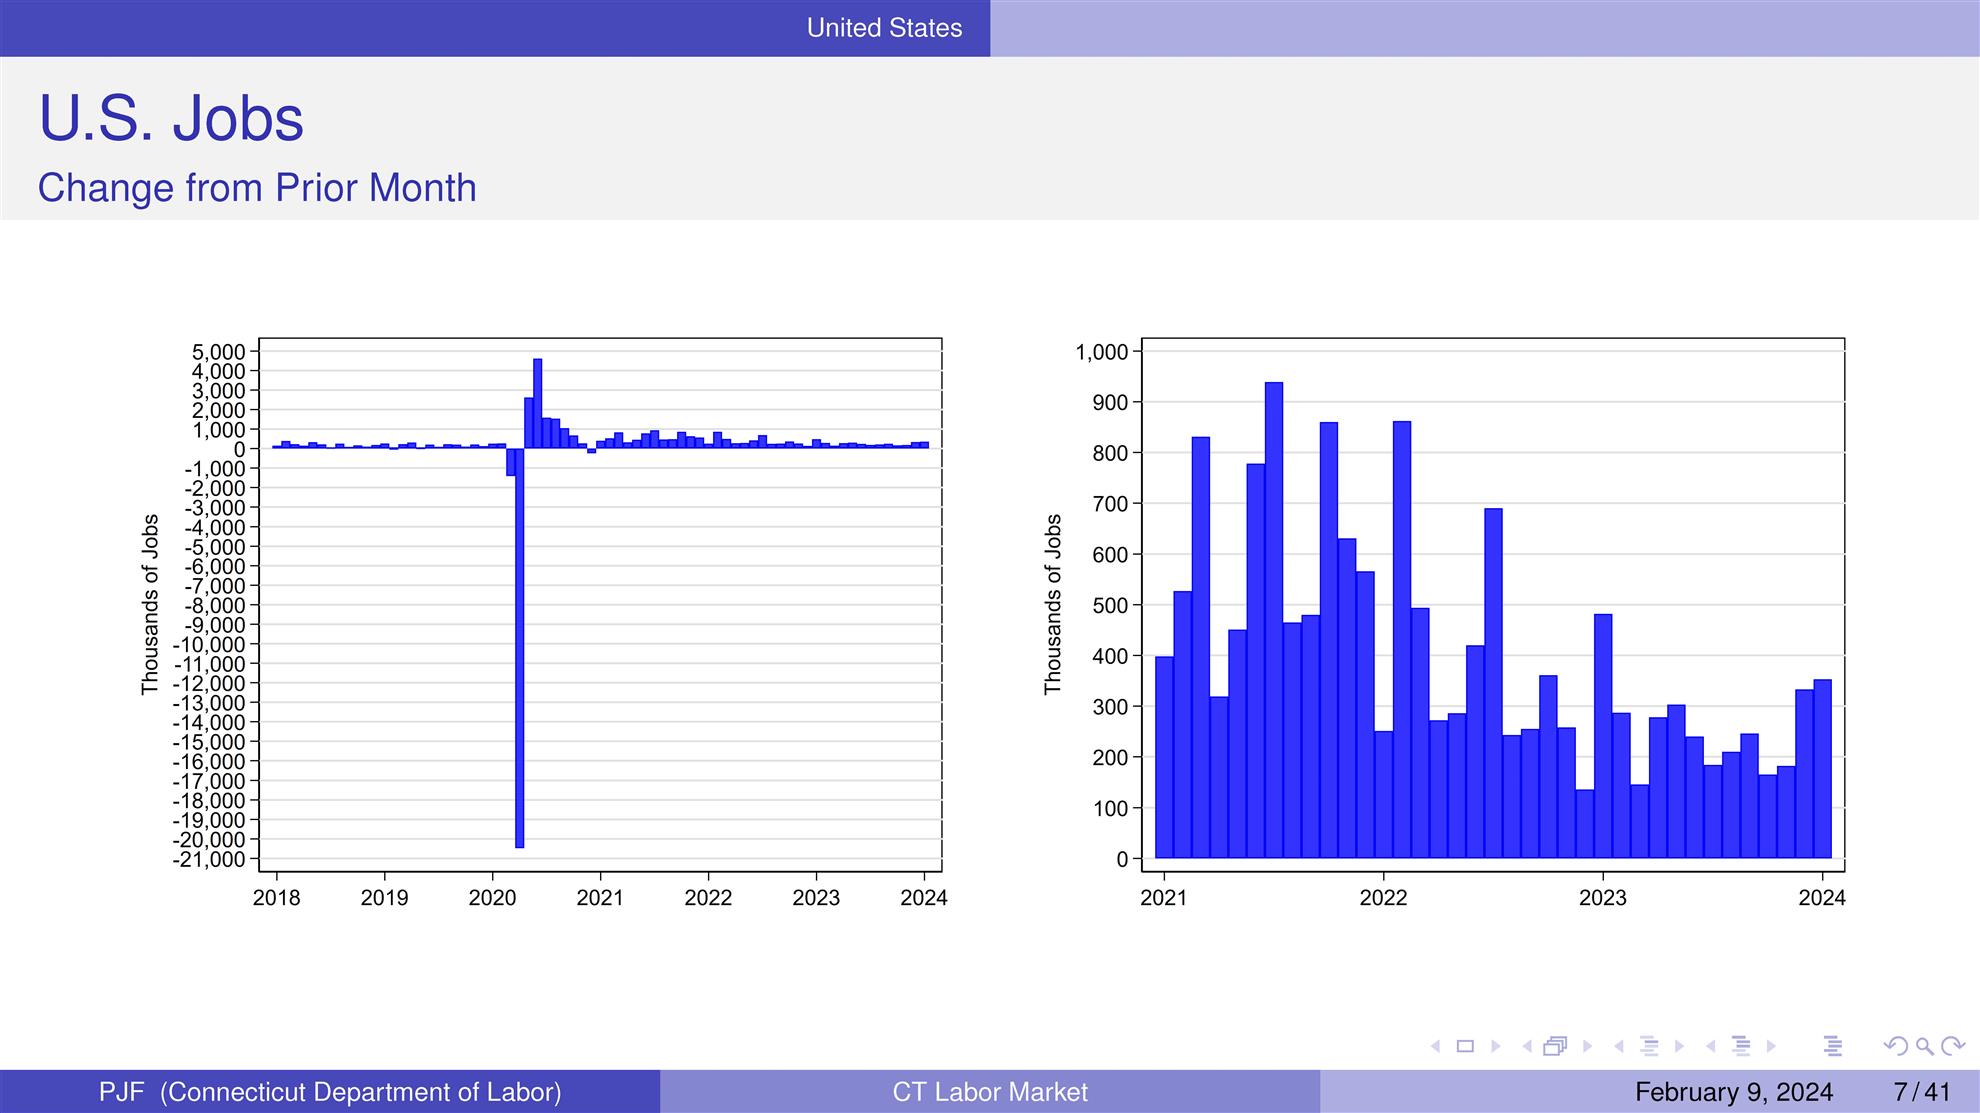Click the -10,000 axis label on left chart
Screen dimensions: 1980x1113
click(x=209, y=645)
